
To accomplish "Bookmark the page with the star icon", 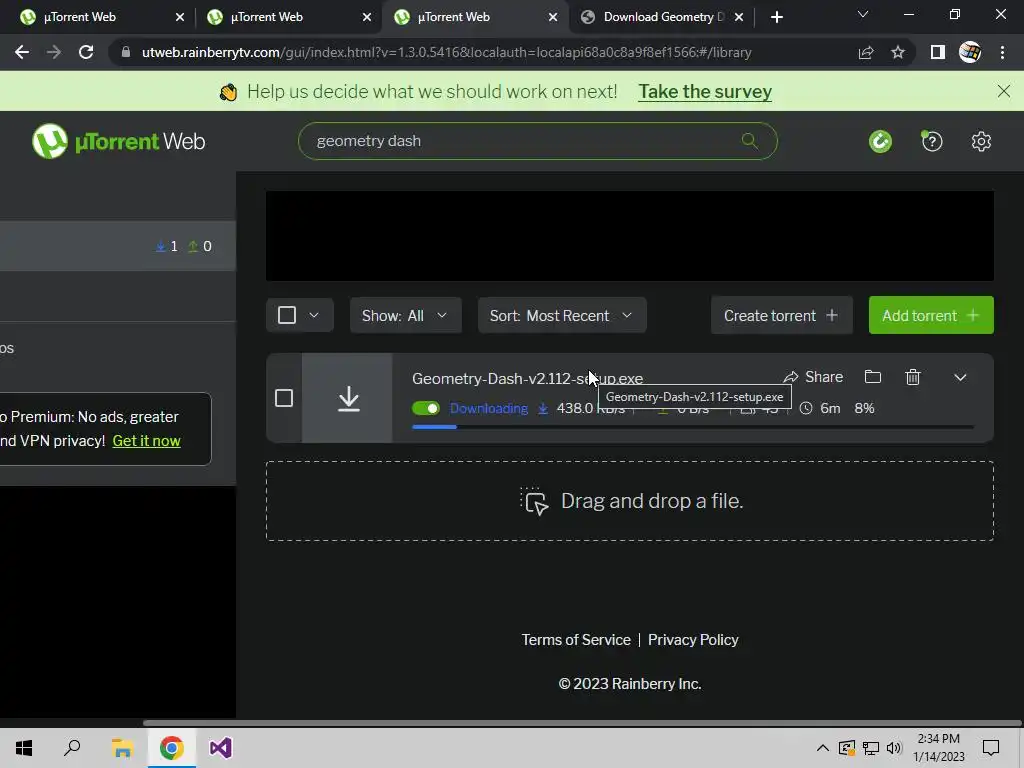I will (898, 52).
